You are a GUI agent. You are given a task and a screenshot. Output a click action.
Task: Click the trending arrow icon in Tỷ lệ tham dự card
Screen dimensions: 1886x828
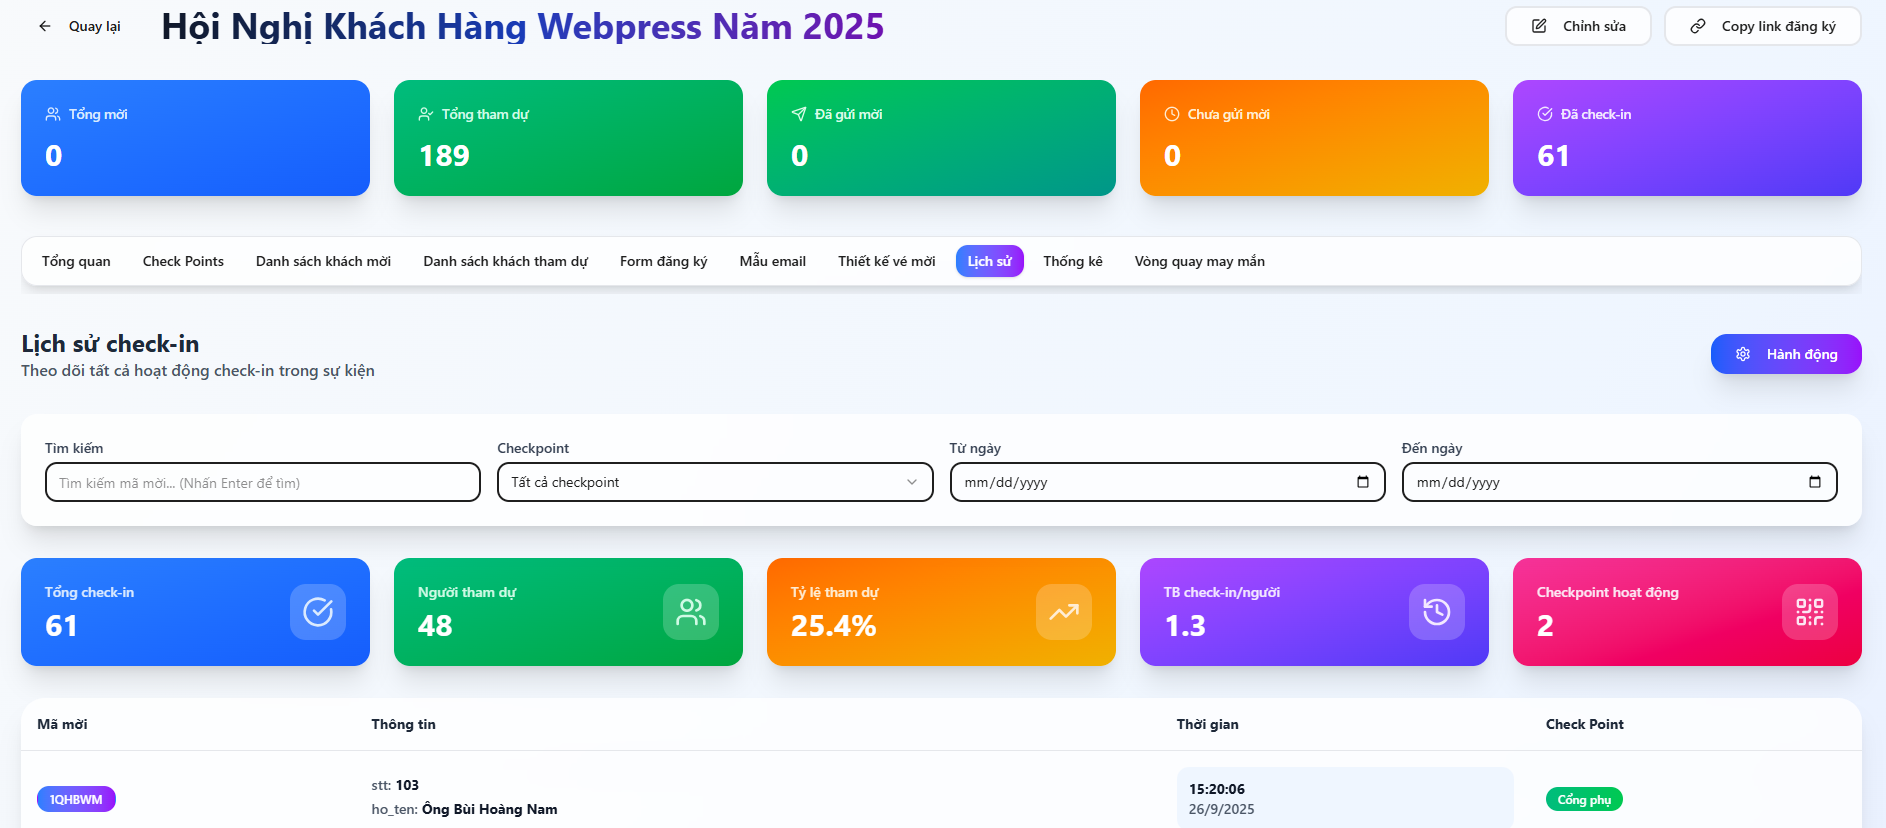coord(1064,612)
